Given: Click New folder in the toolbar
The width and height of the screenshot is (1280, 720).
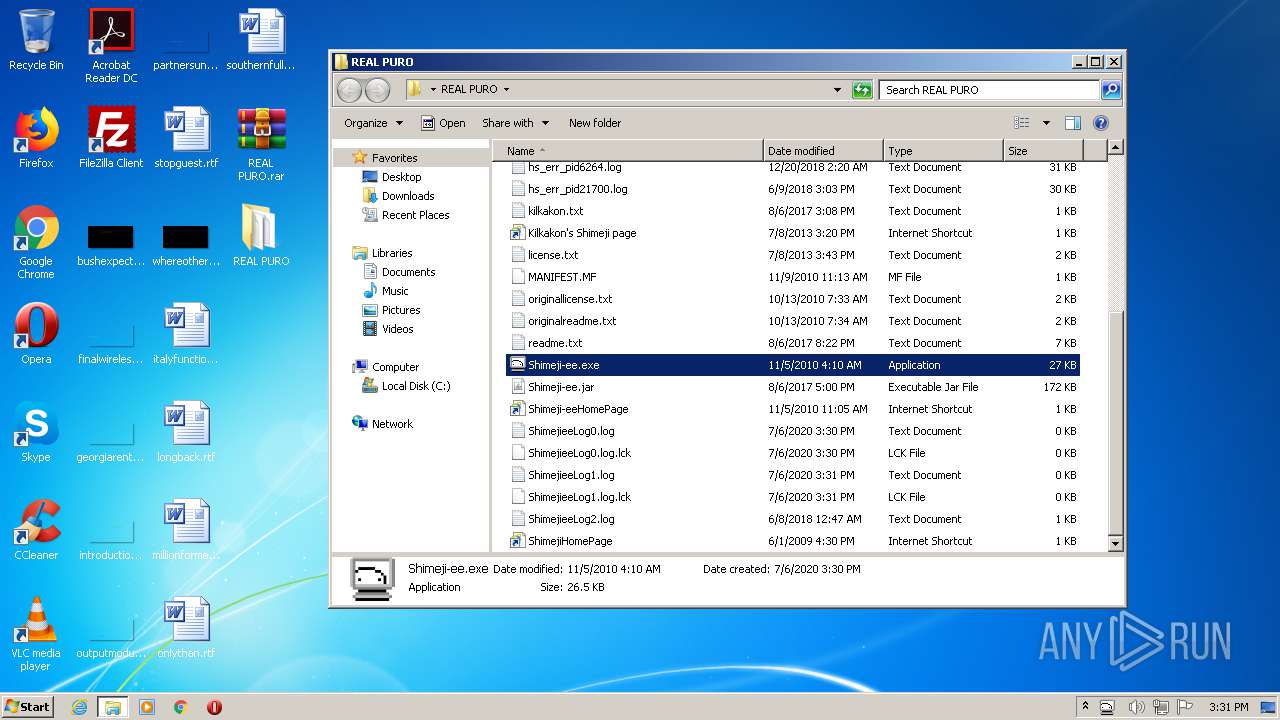Looking at the screenshot, I should tap(595, 123).
